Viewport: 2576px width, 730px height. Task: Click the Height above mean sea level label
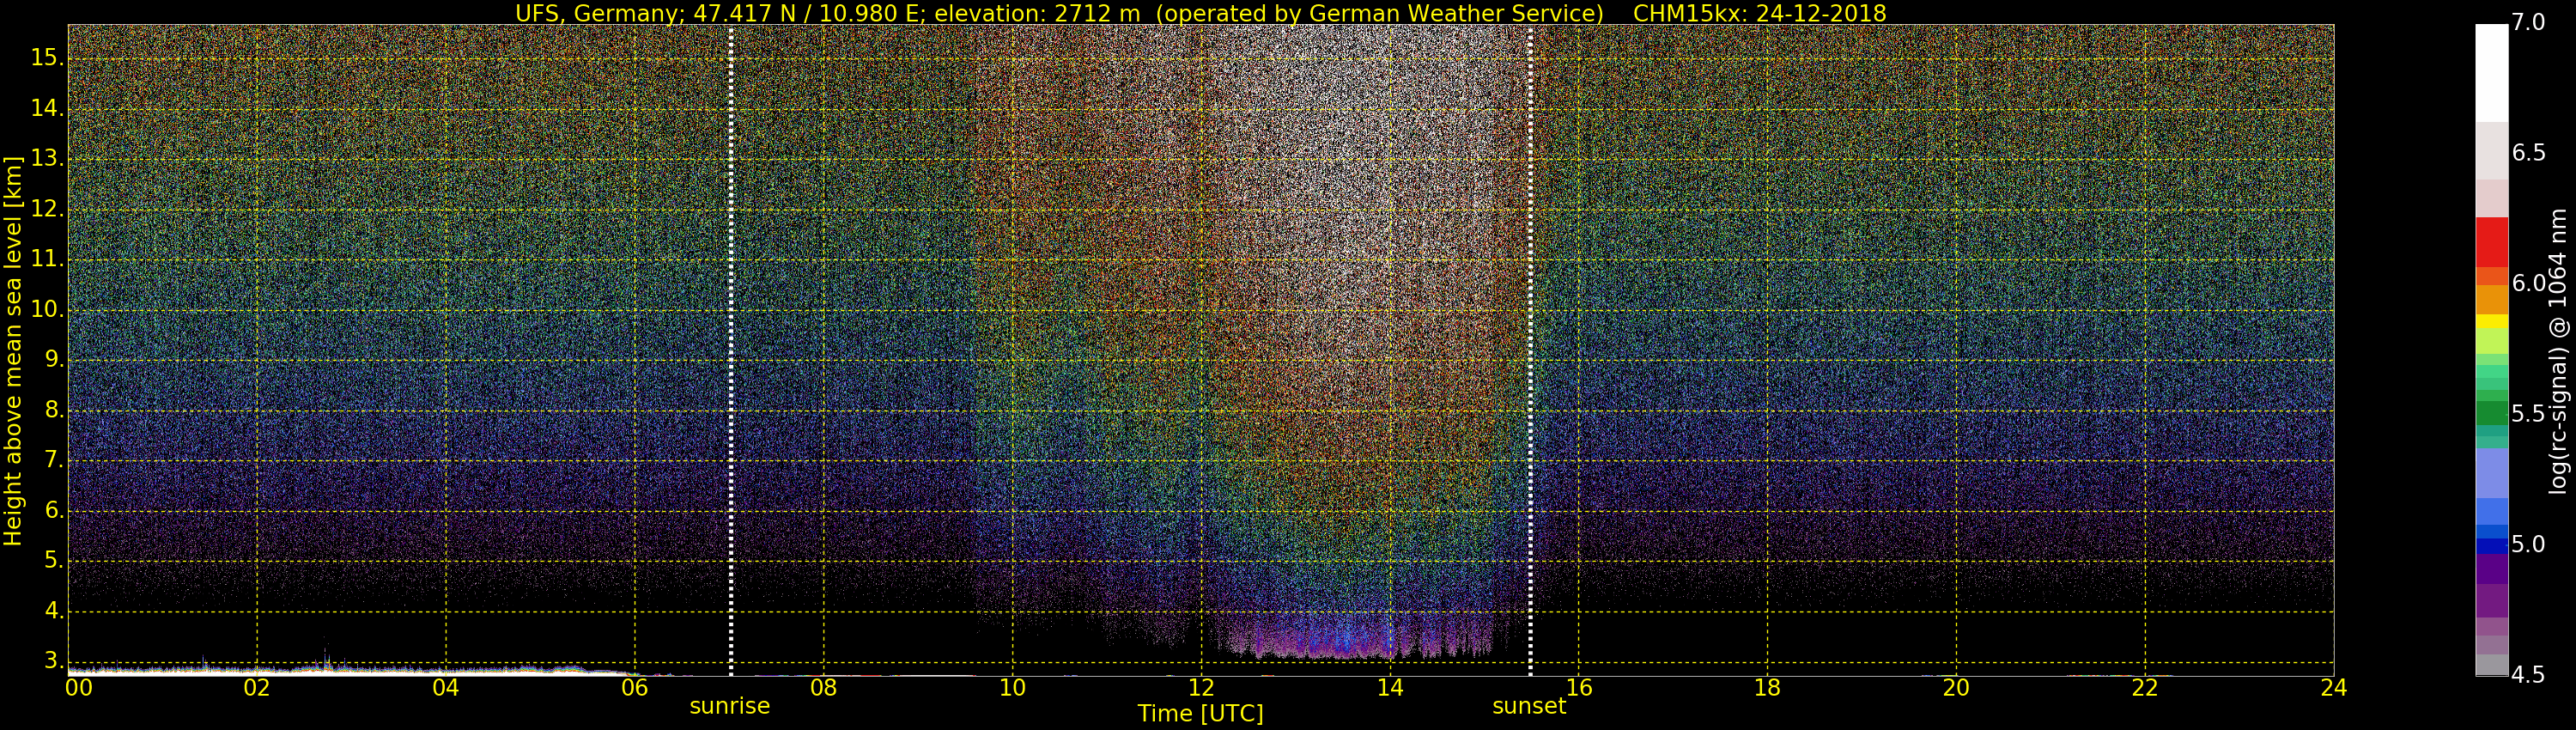click(x=13, y=350)
